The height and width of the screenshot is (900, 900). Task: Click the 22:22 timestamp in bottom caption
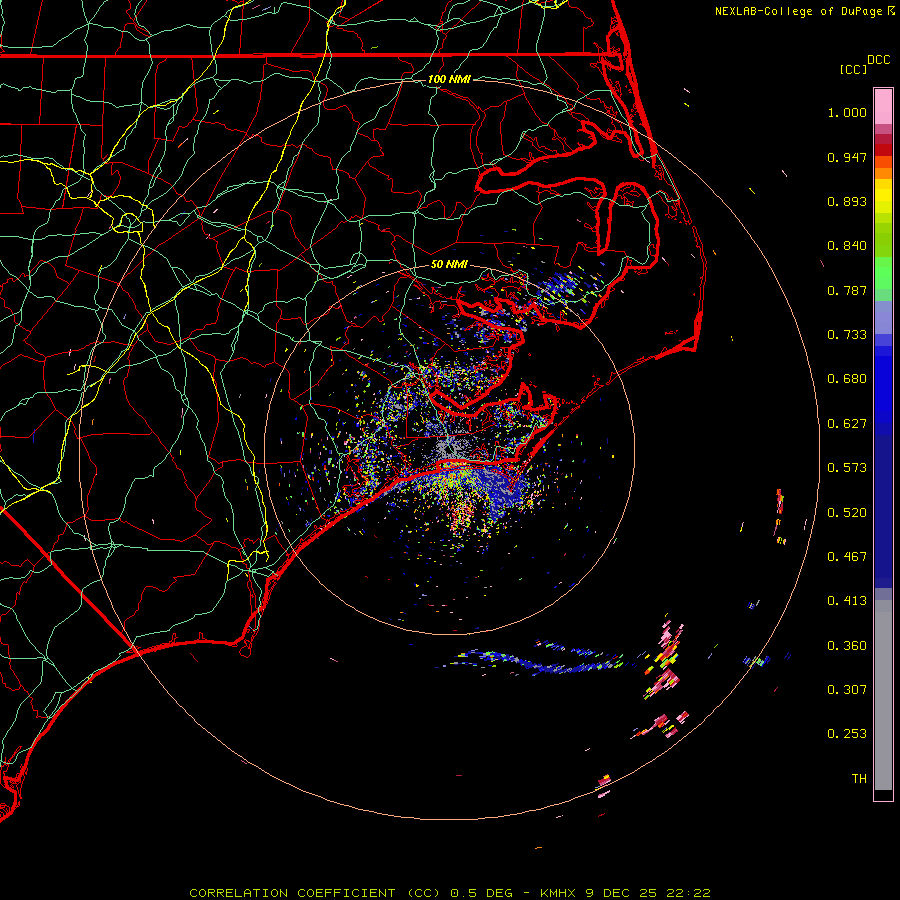[688, 893]
